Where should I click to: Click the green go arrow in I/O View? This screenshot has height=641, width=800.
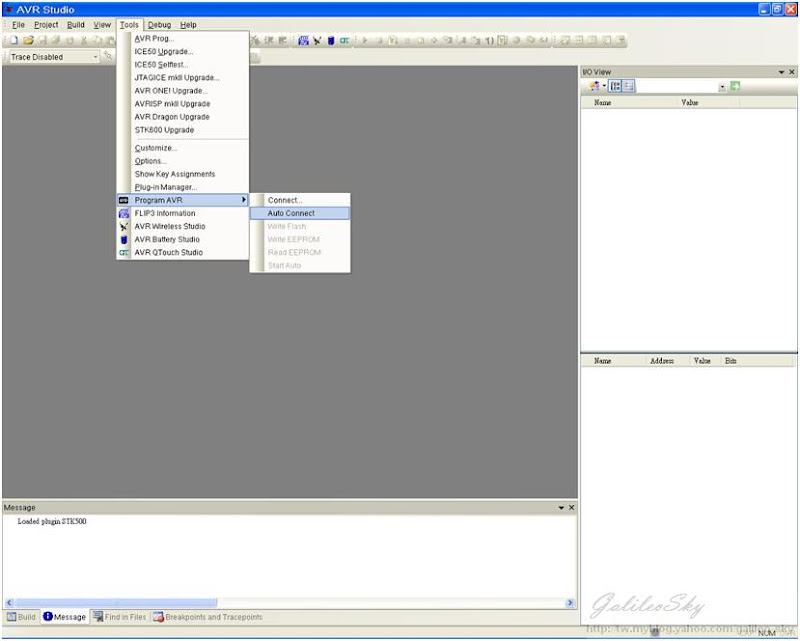[x=735, y=86]
